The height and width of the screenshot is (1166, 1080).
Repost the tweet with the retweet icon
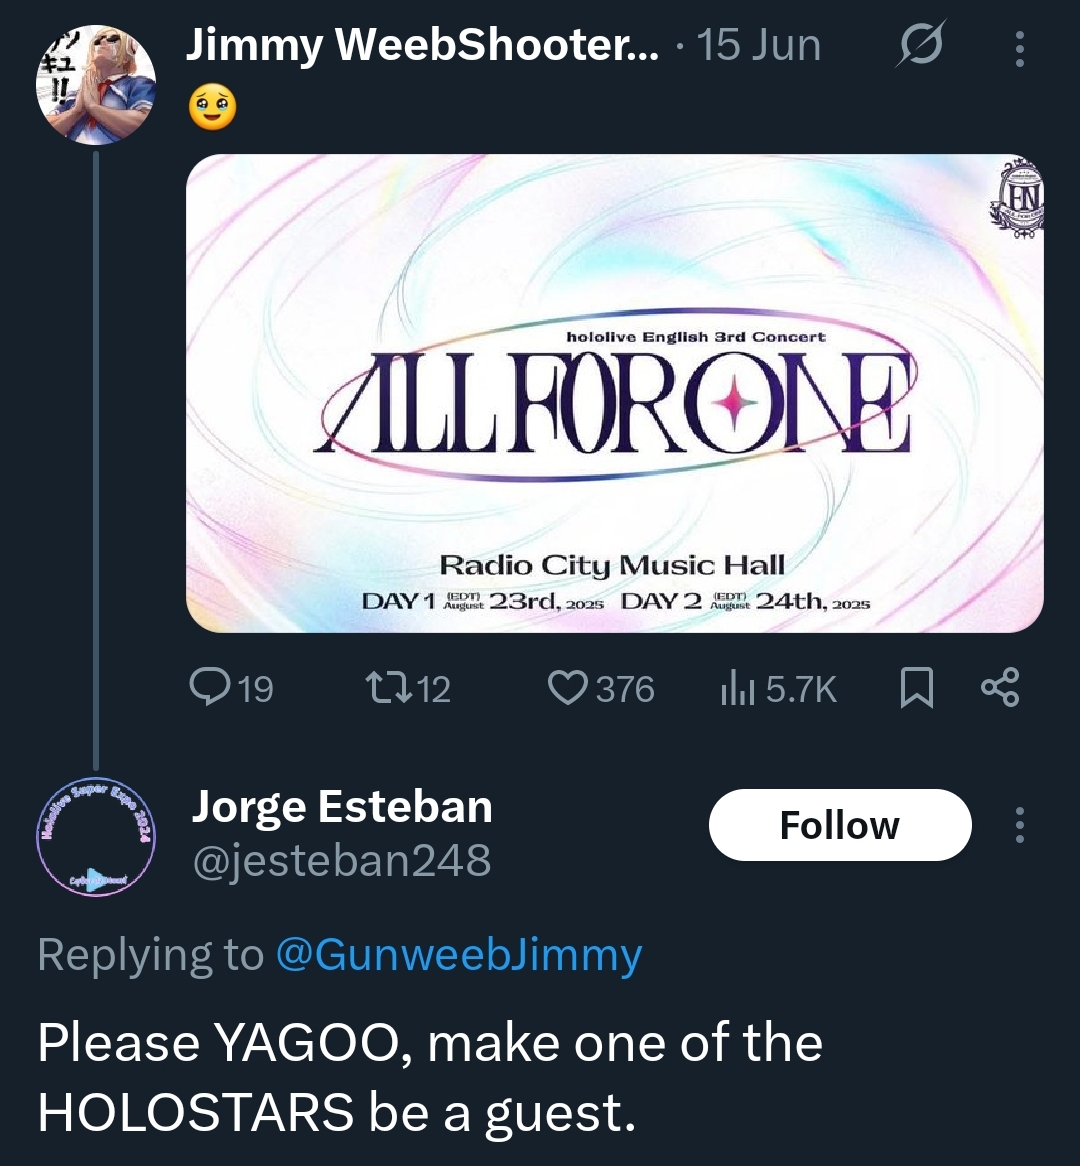(382, 688)
